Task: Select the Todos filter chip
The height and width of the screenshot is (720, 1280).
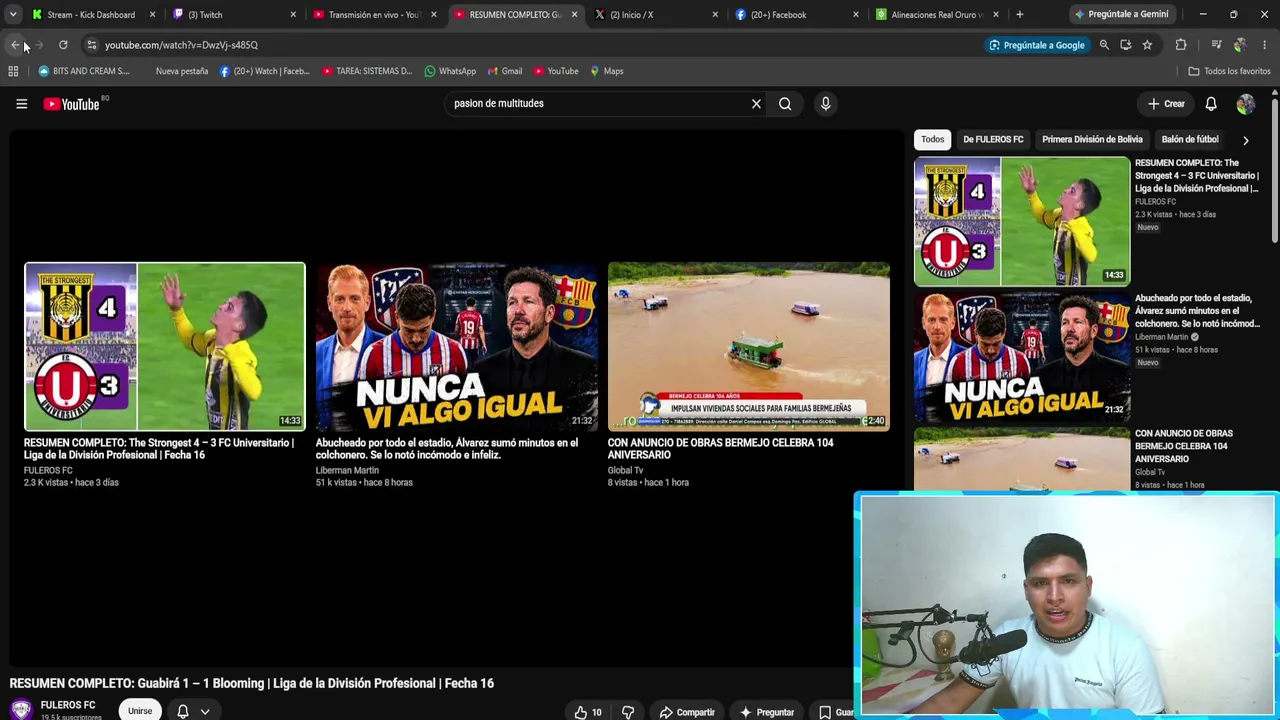Action: tap(932, 140)
